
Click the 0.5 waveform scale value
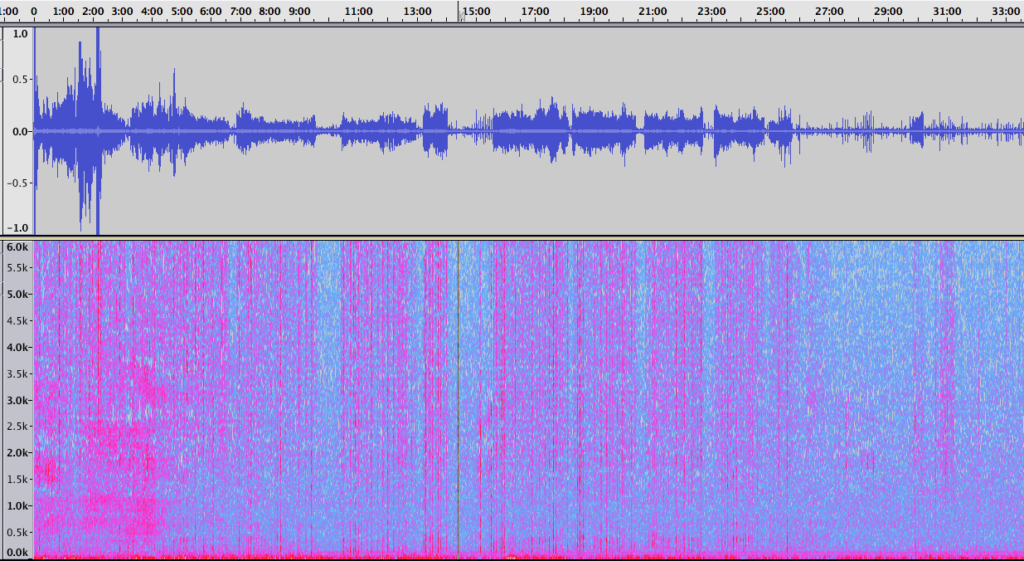pos(20,79)
